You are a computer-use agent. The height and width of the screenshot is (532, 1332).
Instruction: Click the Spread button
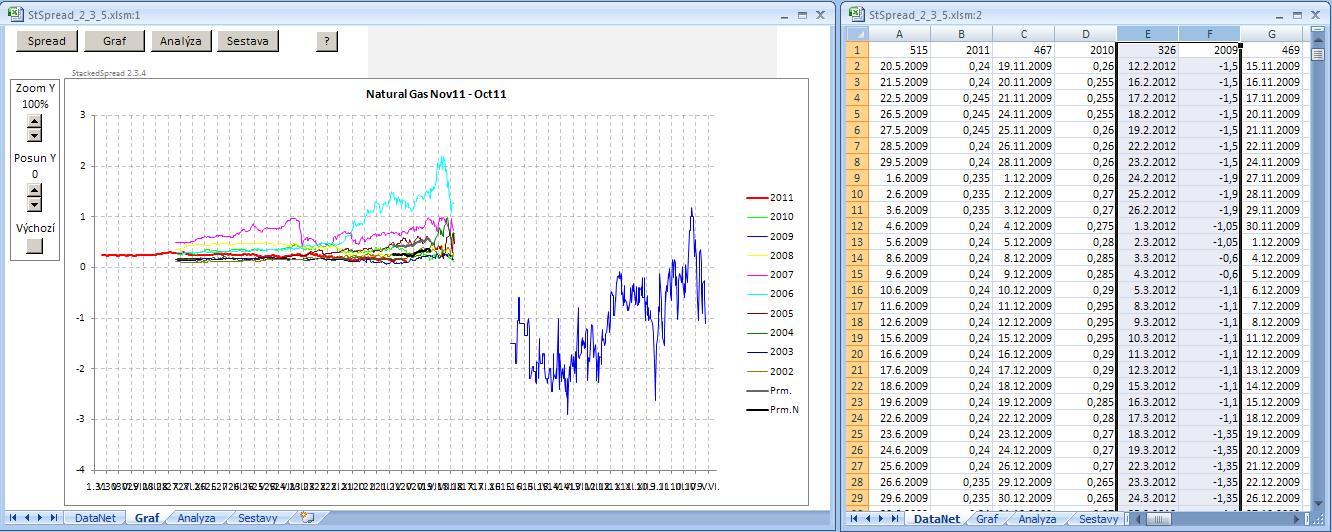click(x=47, y=41)
